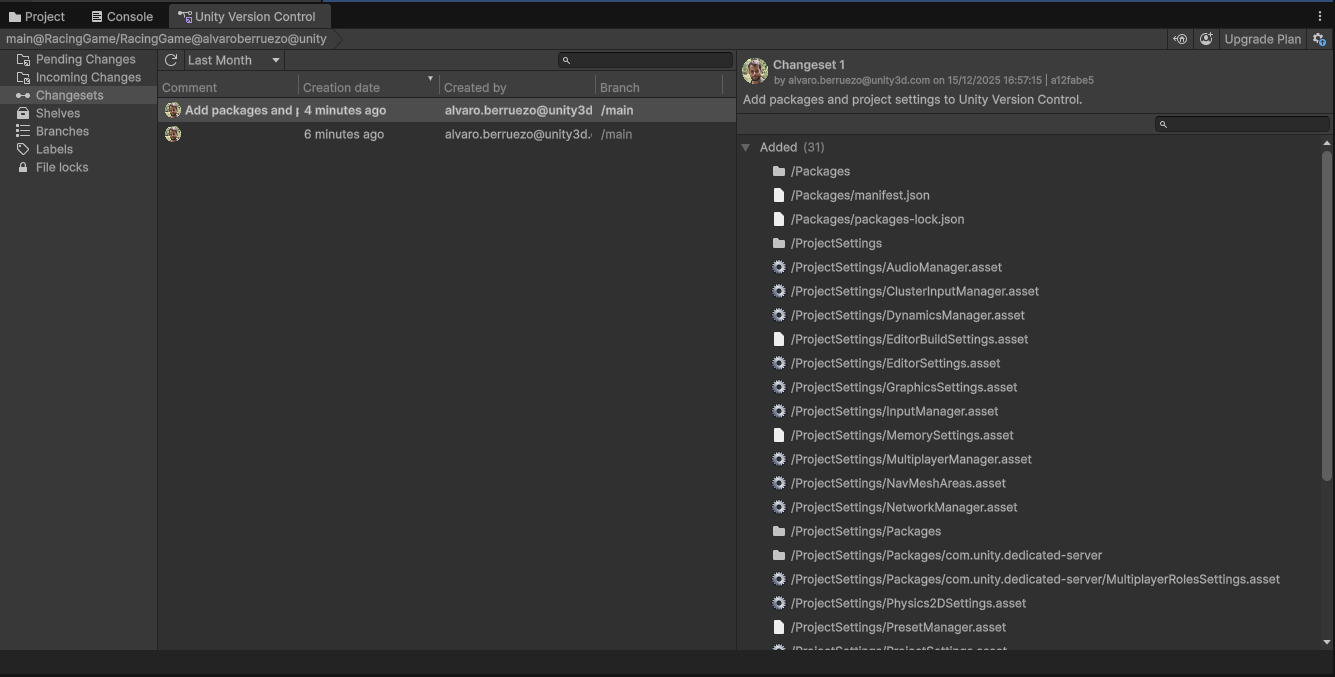This screenshot has height=677, width=1335.
Task: Select the changeset from 6 minutes ago
Action: (344, 134)
